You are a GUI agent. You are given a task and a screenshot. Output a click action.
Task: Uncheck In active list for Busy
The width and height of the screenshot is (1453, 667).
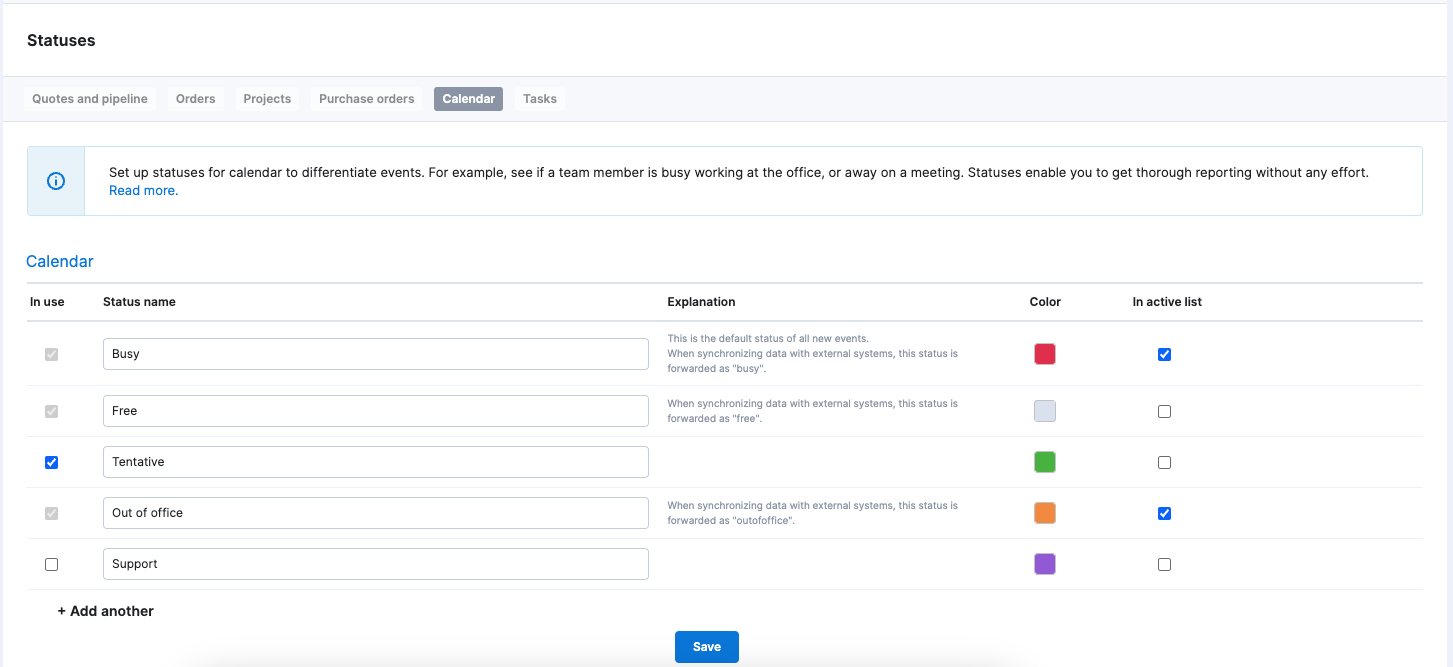point(1164,354)
